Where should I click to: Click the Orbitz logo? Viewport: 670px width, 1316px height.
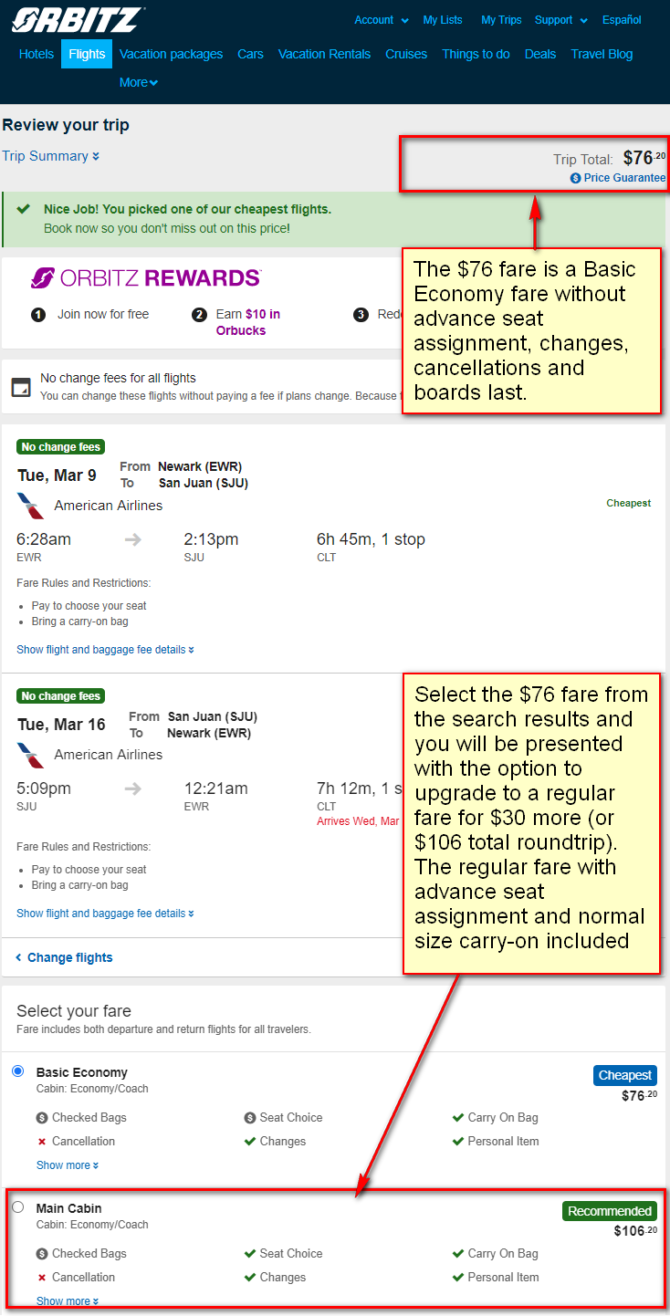77,19
